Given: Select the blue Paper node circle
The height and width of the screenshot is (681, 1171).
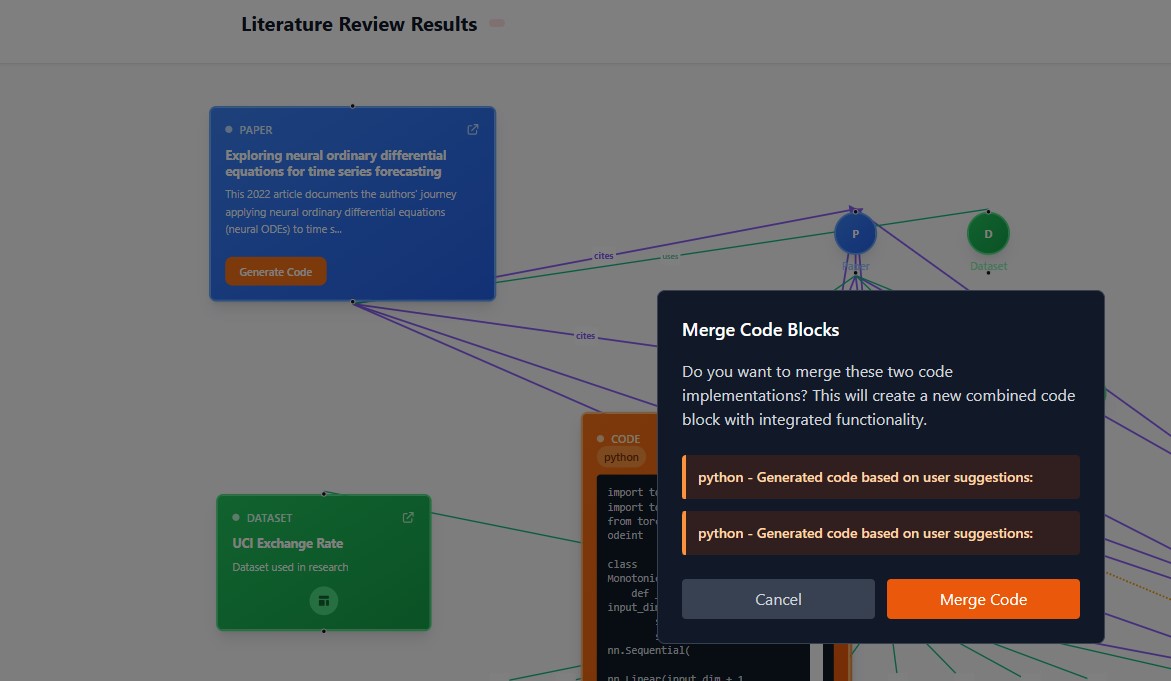Looking at the screenshot, I should [x=855, y=234].
